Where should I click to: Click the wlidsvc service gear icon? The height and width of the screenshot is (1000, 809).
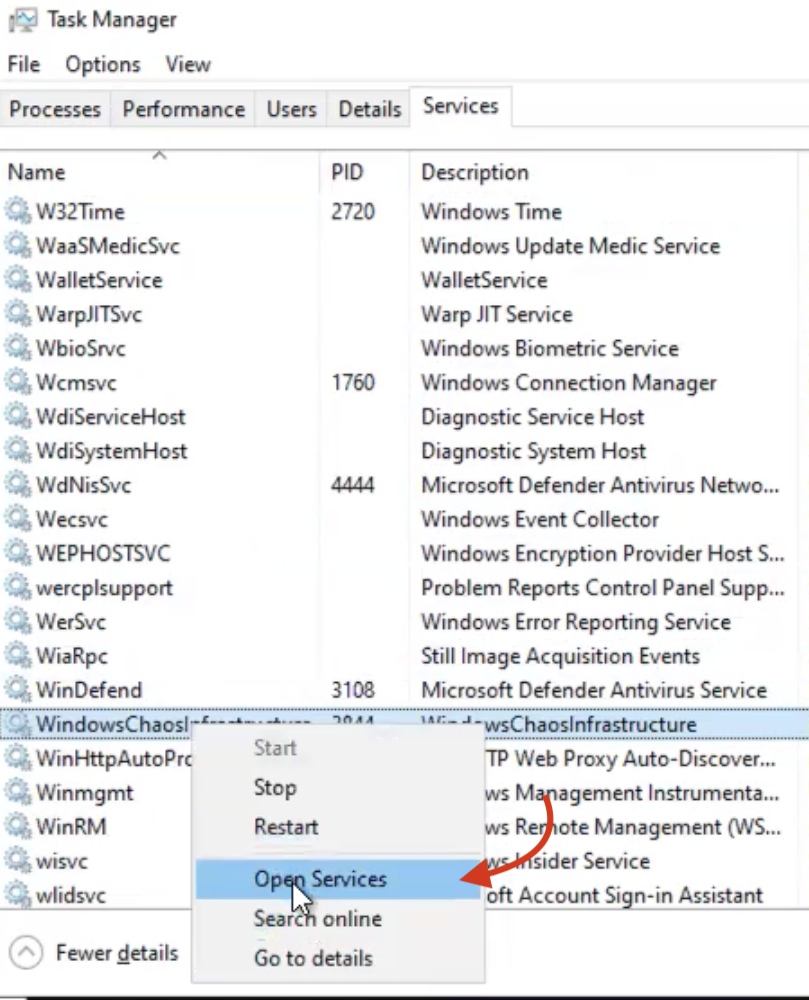coord(18,895)
